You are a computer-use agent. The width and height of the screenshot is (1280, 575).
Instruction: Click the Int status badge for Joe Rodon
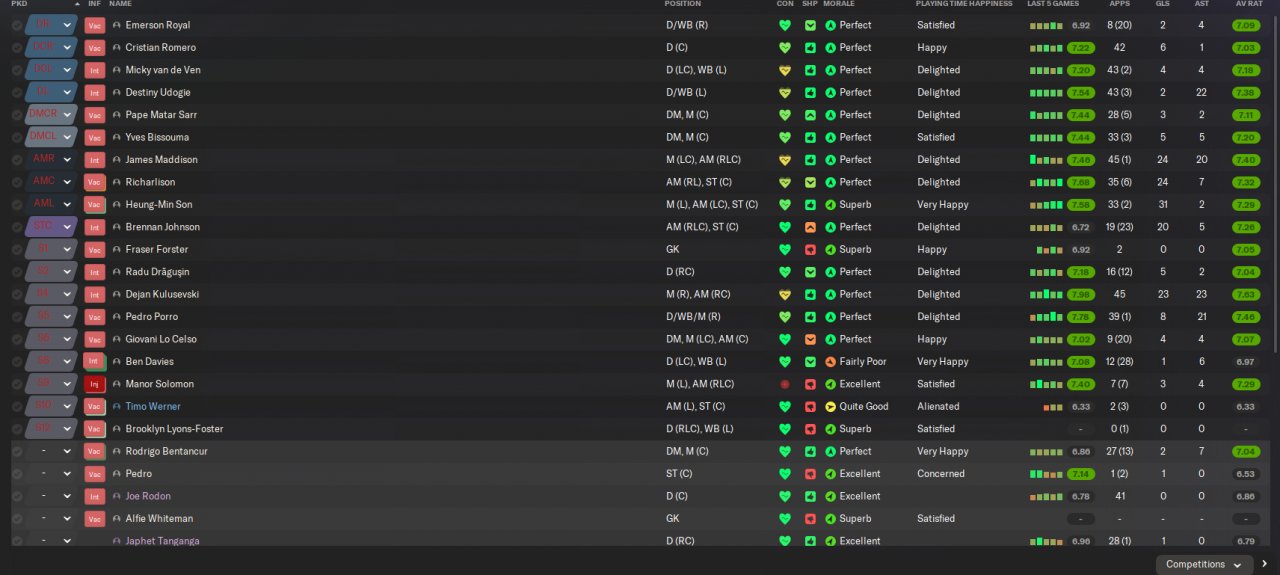click(95, 496)
